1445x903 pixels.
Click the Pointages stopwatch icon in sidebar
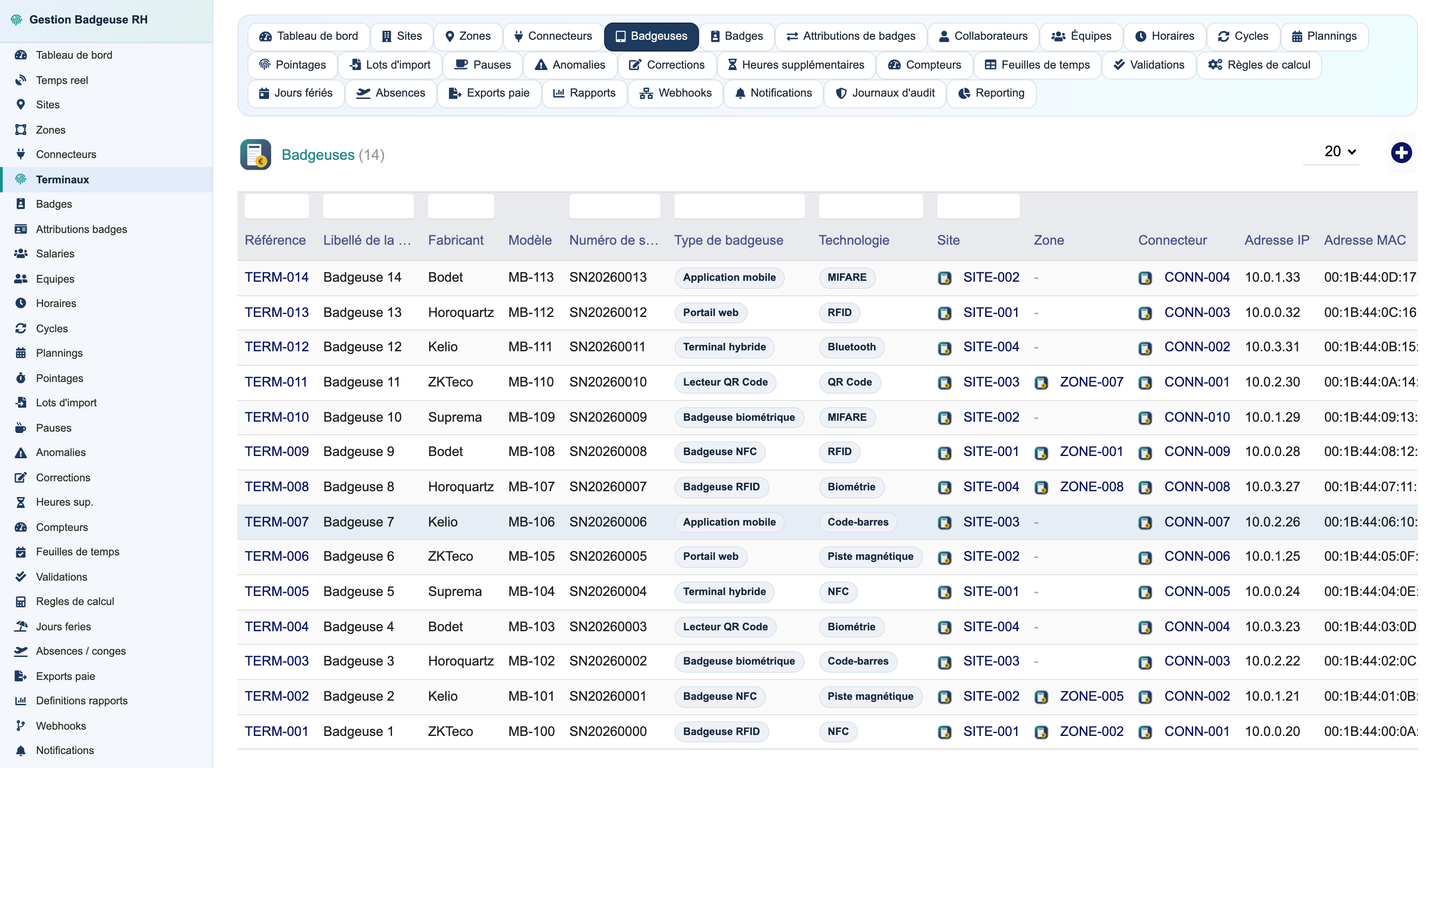coord(20,378)
